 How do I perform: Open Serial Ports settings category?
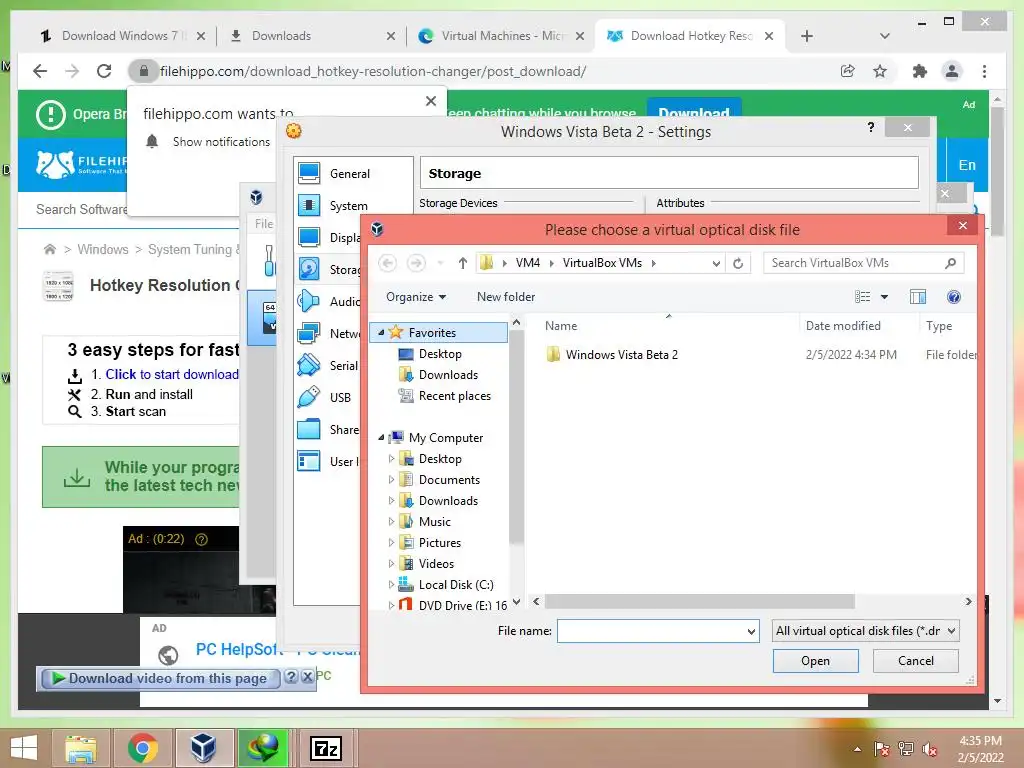[x=328, y=366]
